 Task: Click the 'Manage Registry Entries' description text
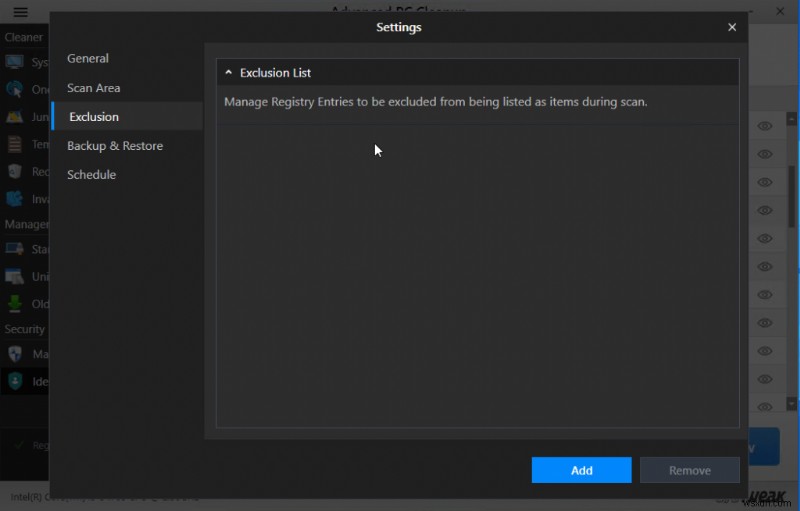click(x=436, y=101)
